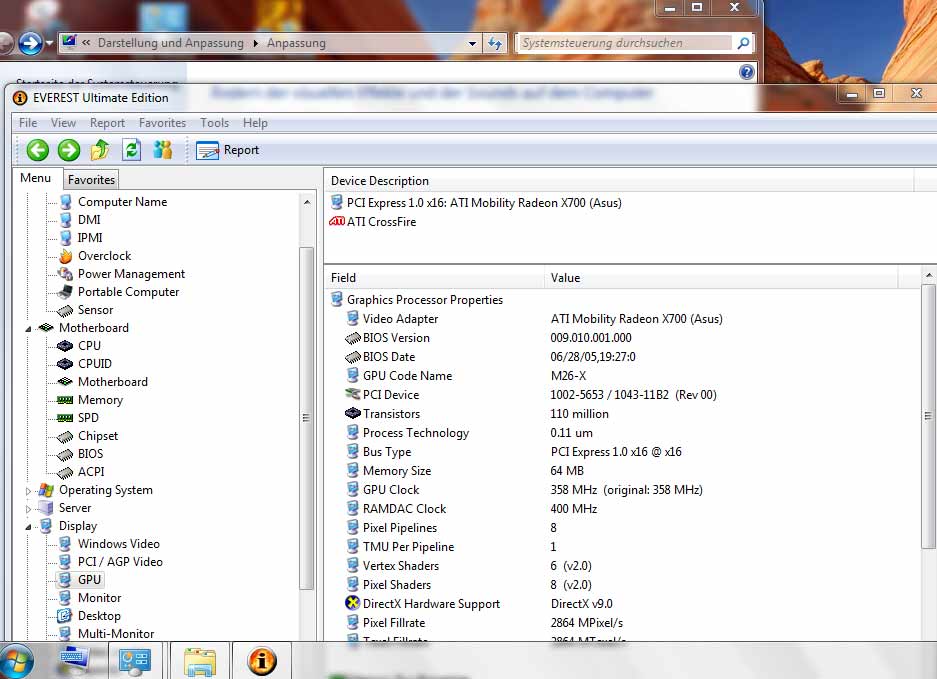Viewport: 937px width, 679px height.
Task: Select the CPUID tree item
Action: coord(95,363)
